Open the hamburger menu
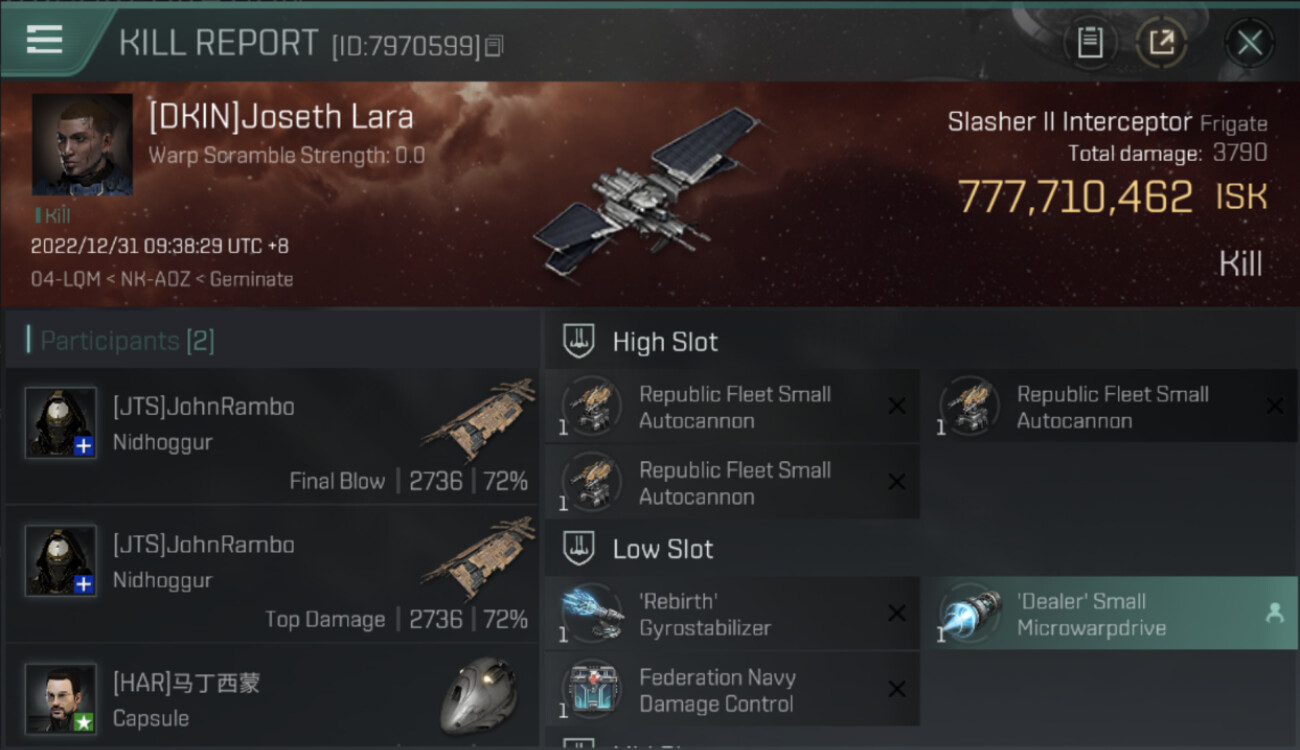 coord(44,40)
